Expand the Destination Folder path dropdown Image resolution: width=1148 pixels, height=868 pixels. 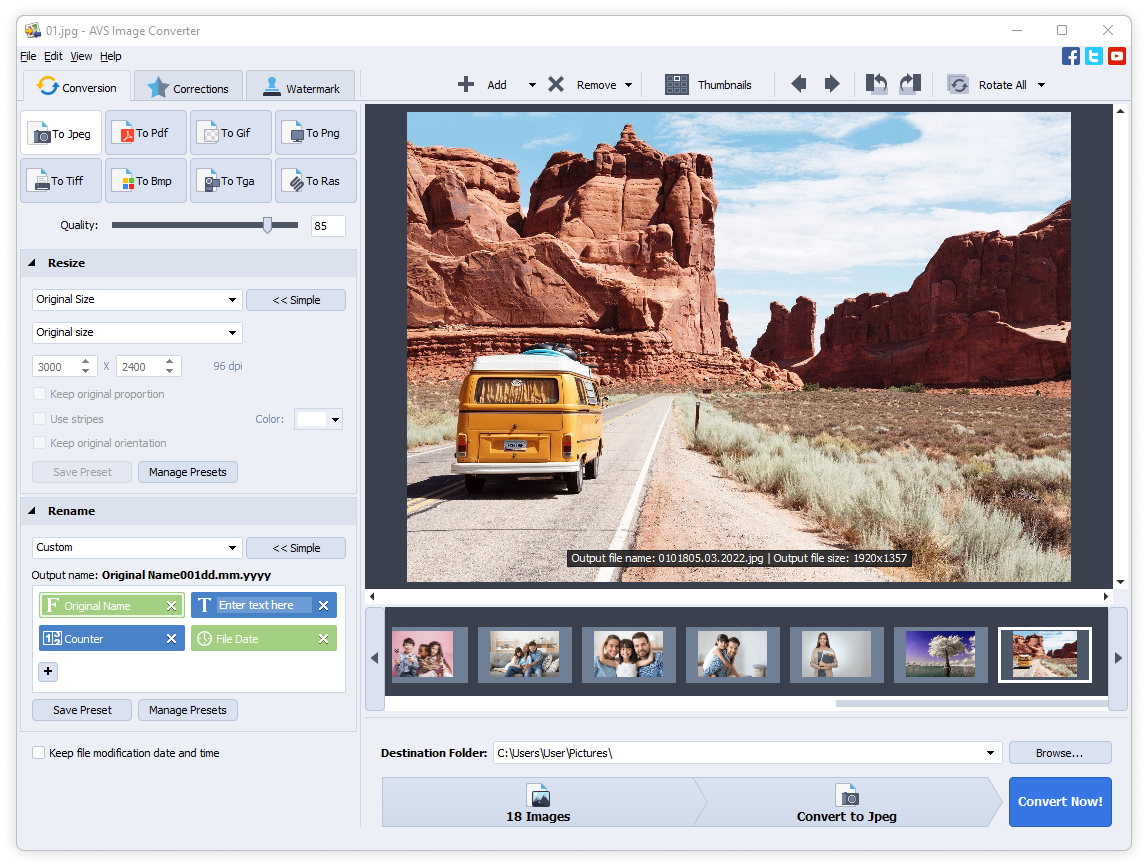[991, 753]
